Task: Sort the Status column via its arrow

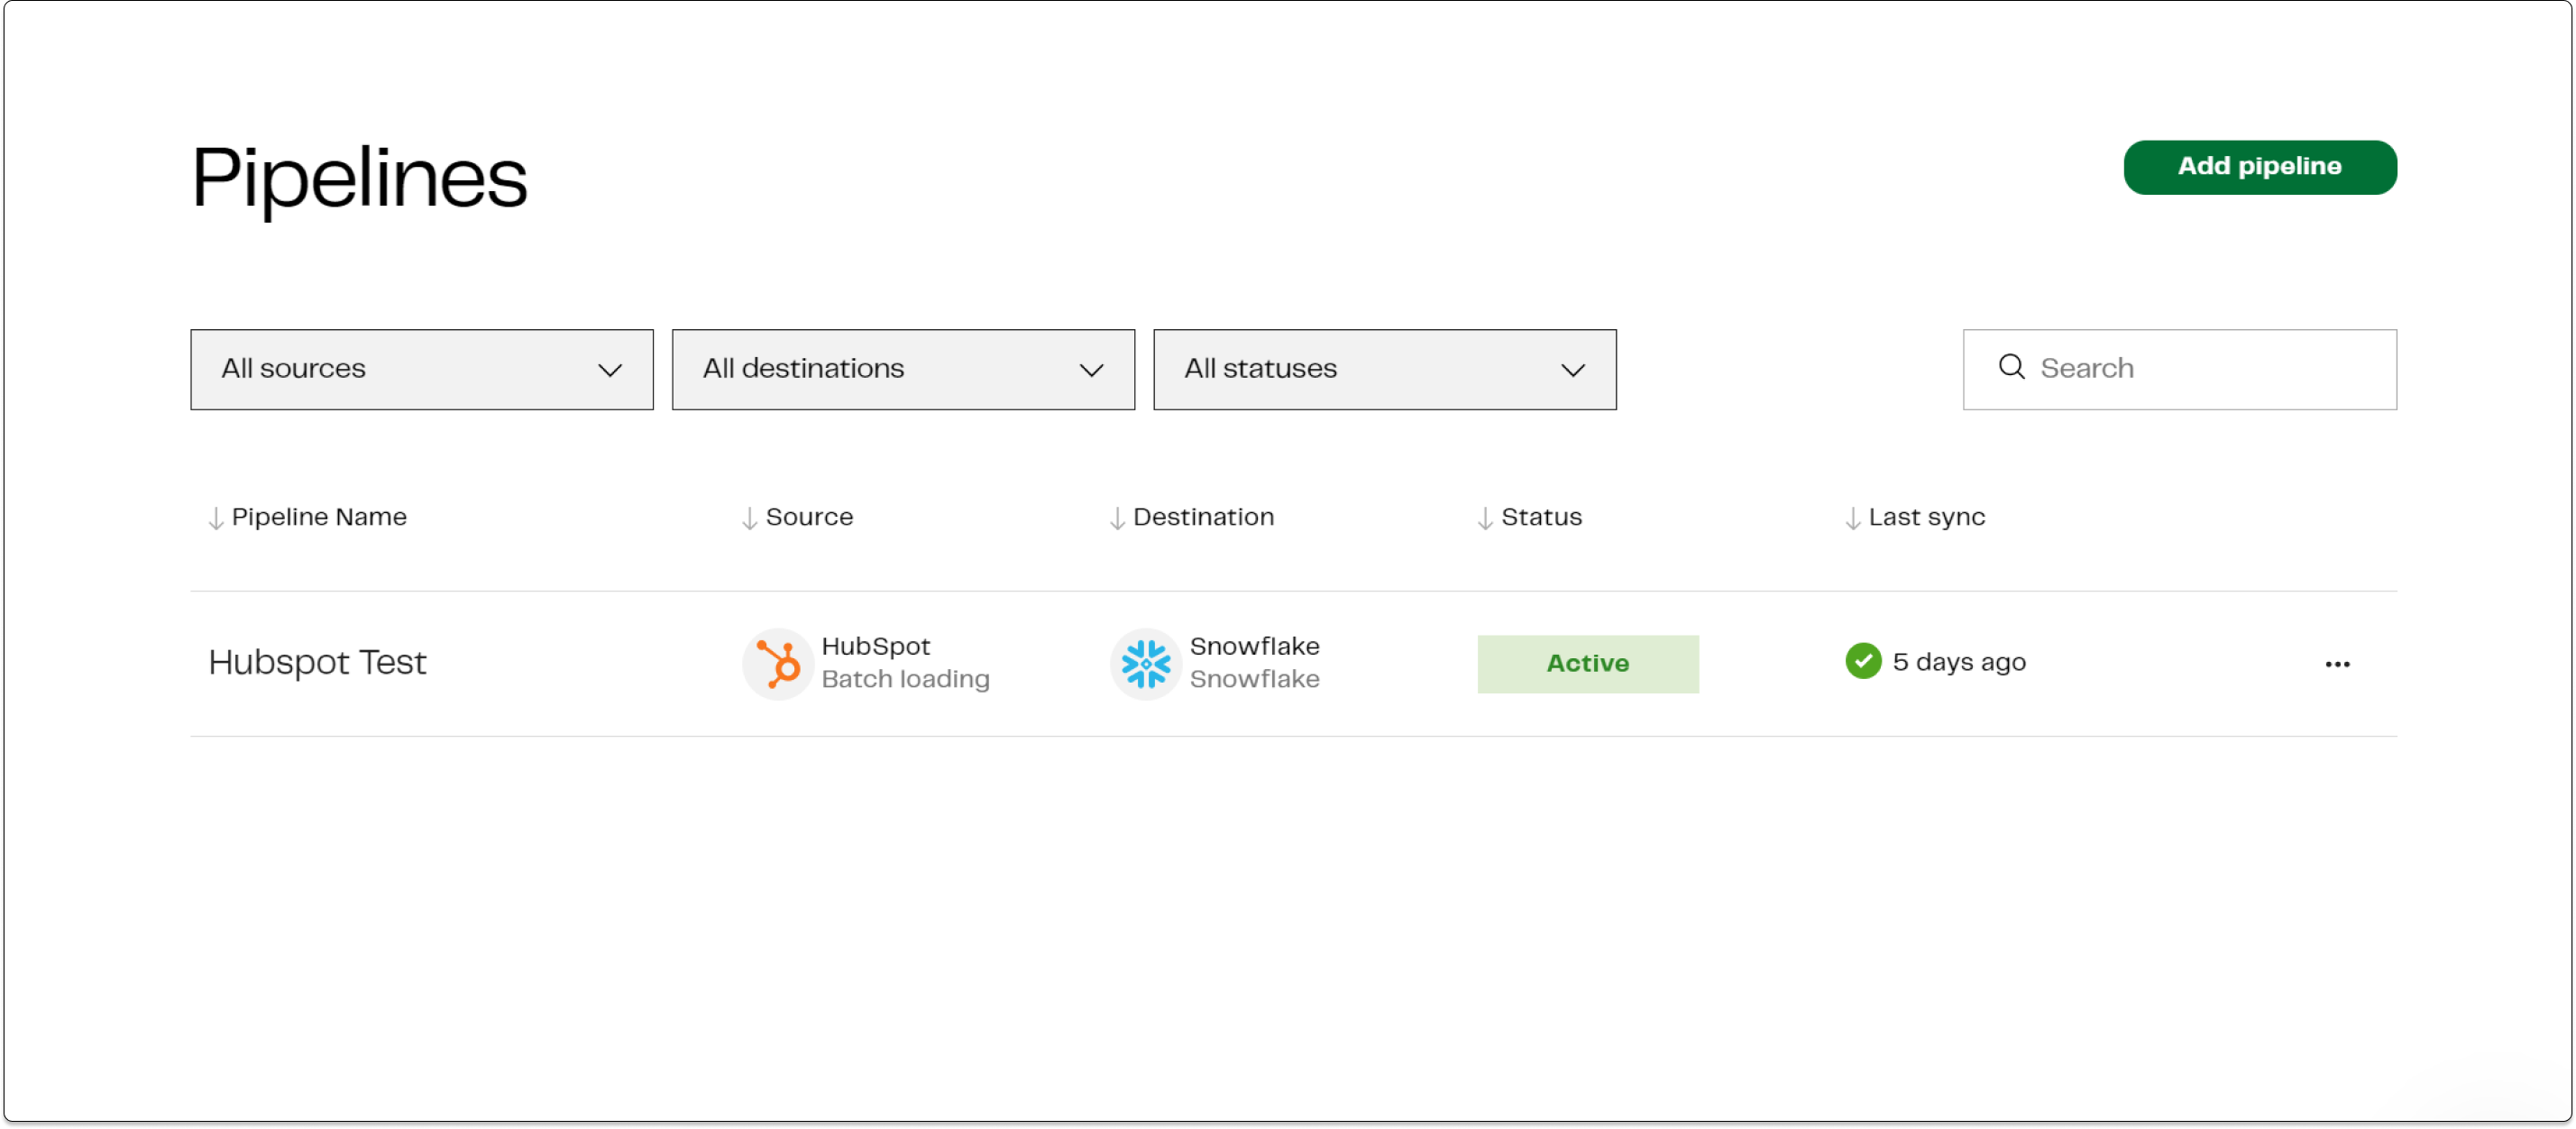Action: (x=1486, y=518)
